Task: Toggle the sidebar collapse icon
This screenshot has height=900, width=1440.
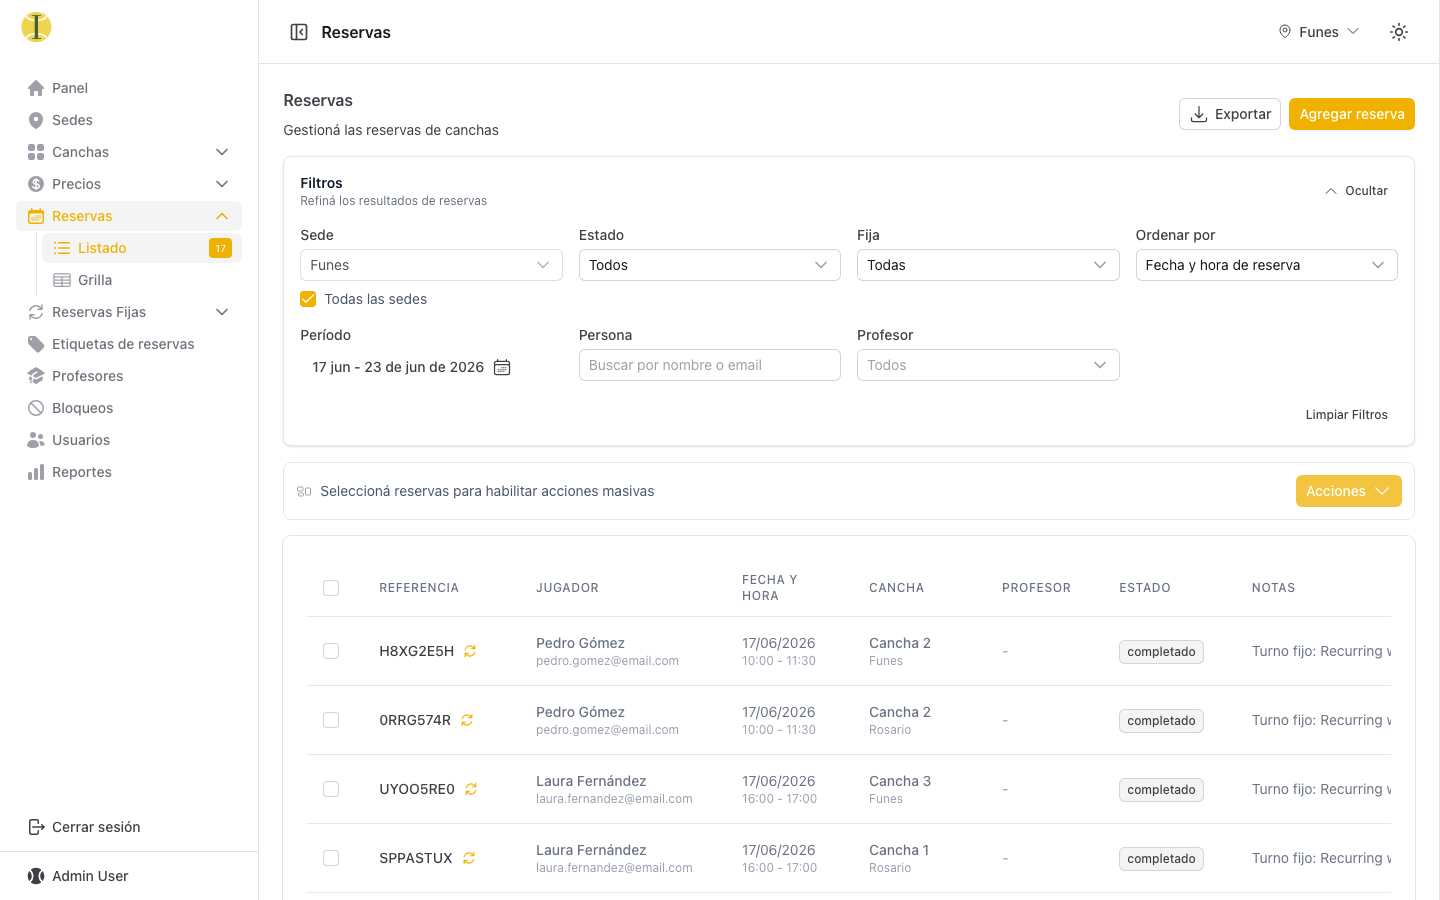Action: pos(299,32)
